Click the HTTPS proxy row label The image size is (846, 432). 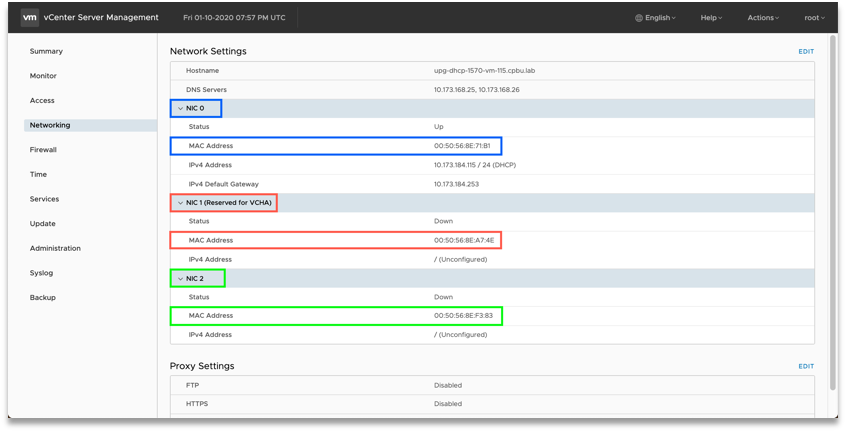click(197, 403)
